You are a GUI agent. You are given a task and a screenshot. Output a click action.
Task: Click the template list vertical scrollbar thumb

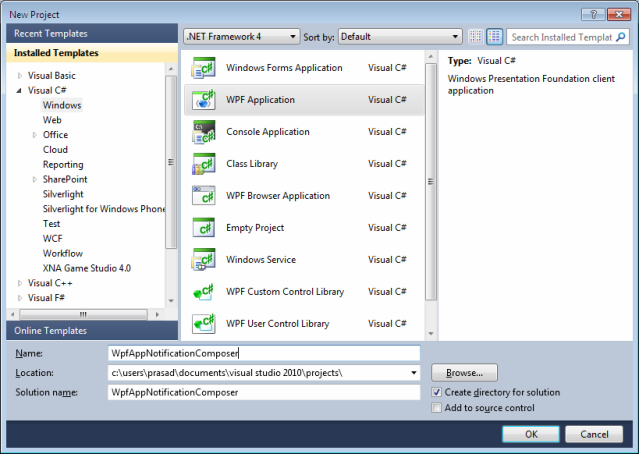431,182
